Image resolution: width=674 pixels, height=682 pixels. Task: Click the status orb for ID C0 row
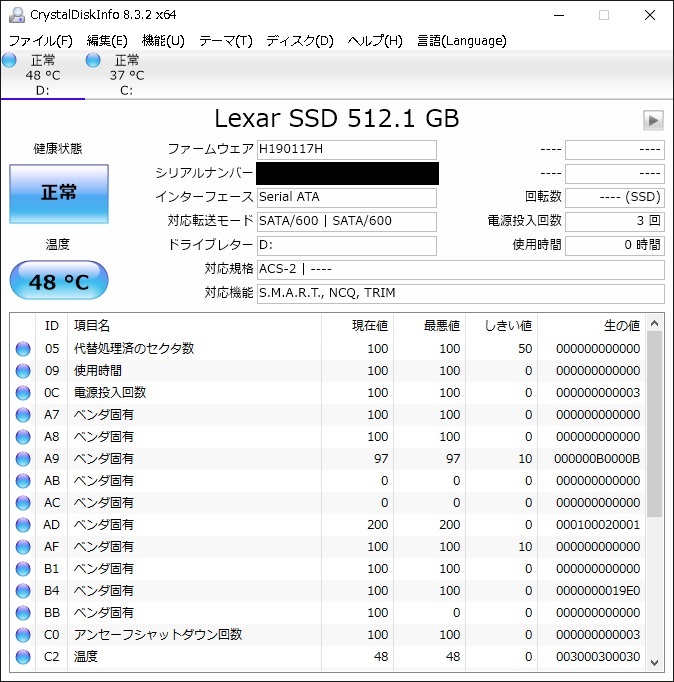23,635
